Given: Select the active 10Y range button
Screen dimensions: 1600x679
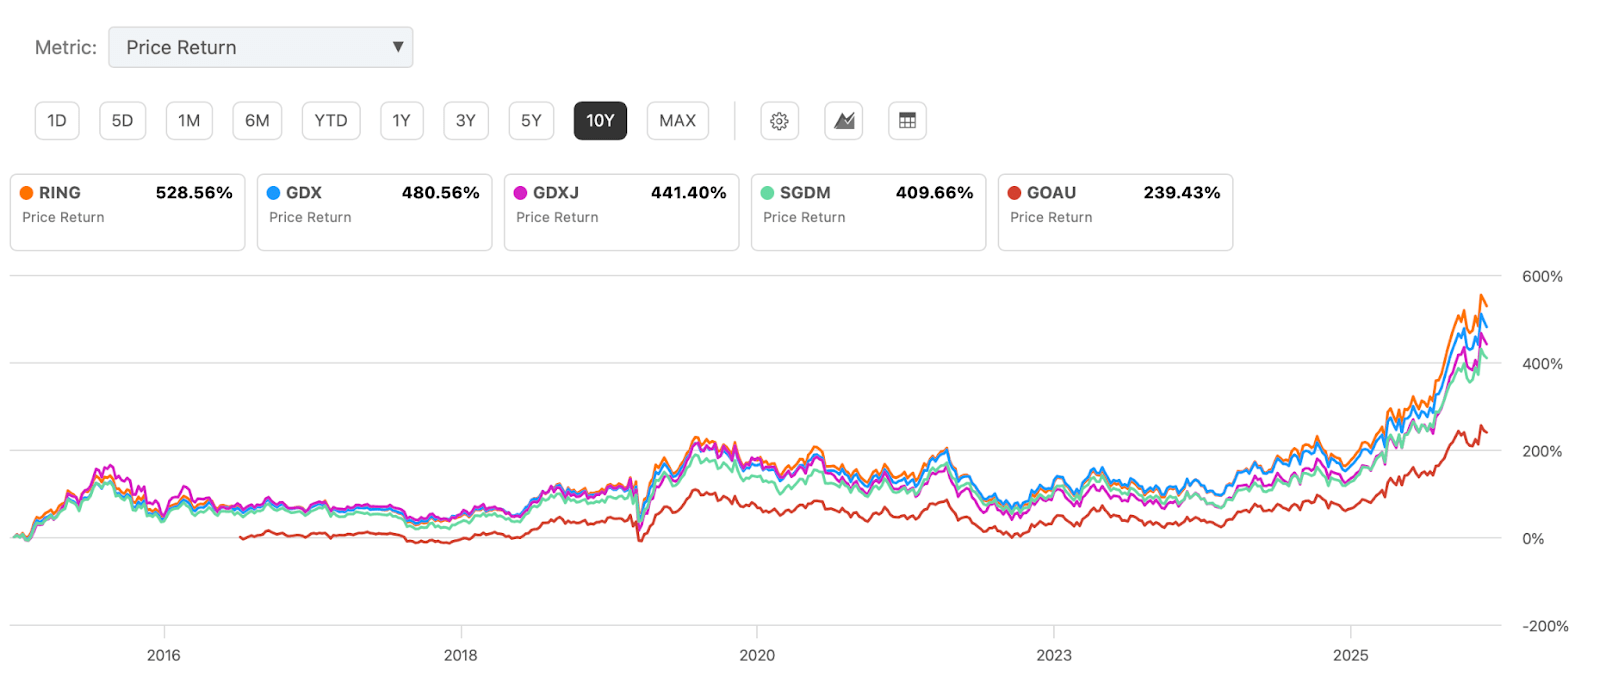Looking at the screenshot, I should point(600,121).
